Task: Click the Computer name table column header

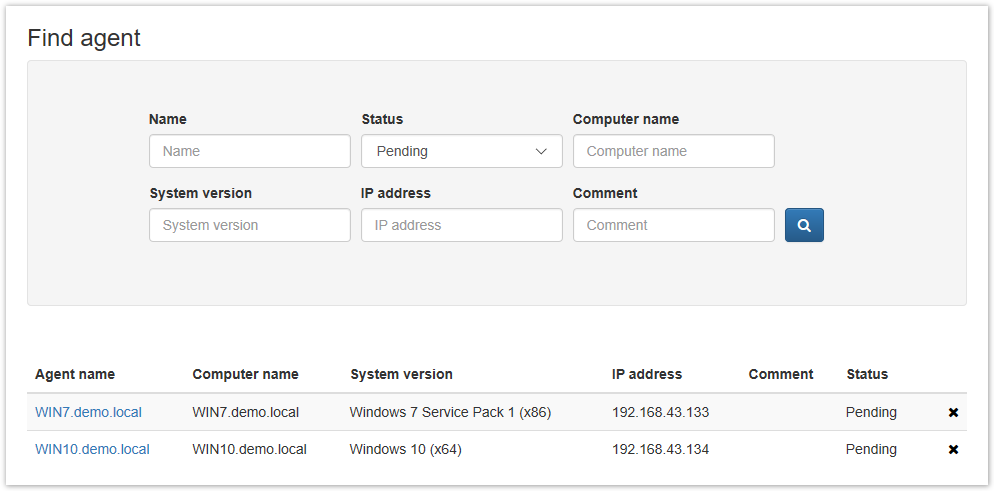Action: (245, 374)
